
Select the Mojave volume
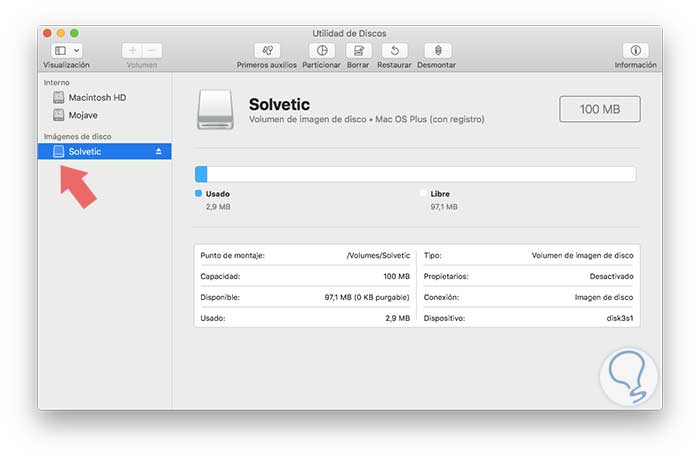pyautogui.click(x=104, y=115)
